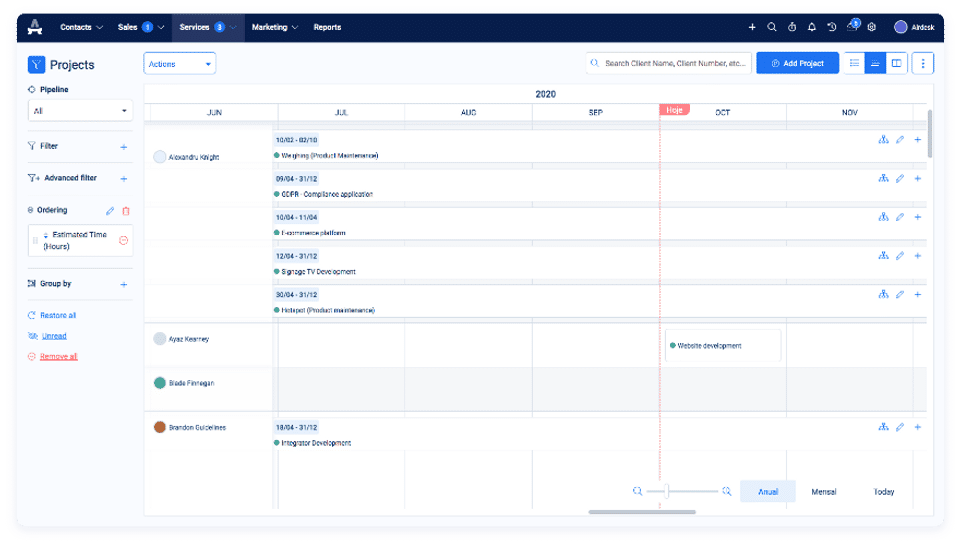This screenshot has height=545, width=960.
Task: Click the client search input field
Action: tap(669, 63)
